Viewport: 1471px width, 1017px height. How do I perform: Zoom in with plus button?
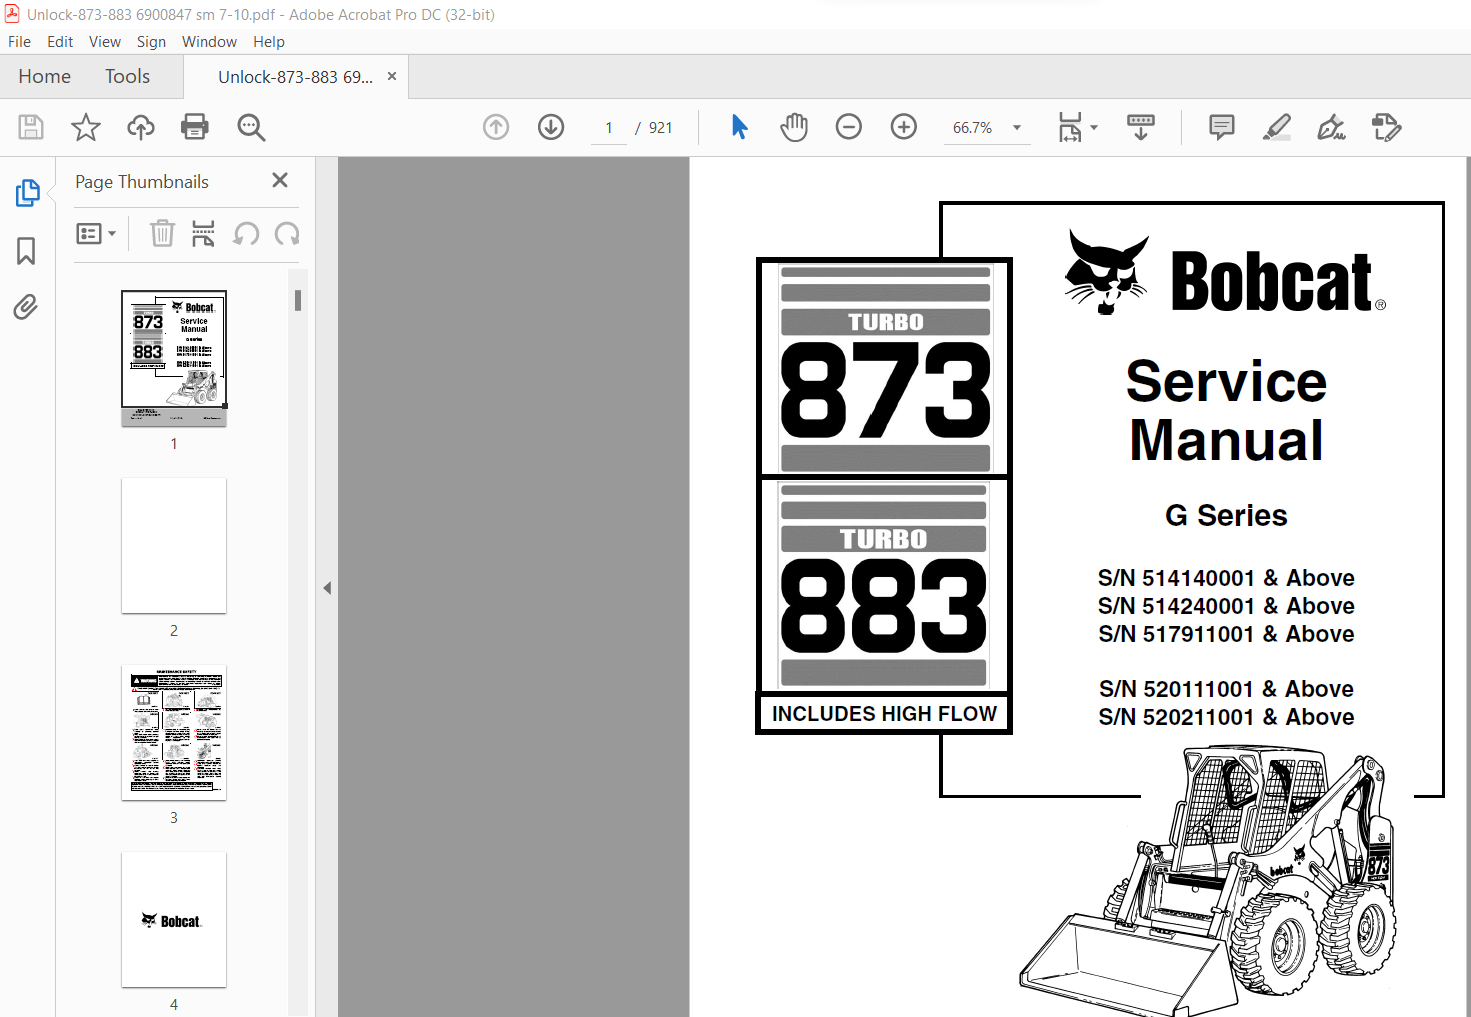tap(904, 127)
